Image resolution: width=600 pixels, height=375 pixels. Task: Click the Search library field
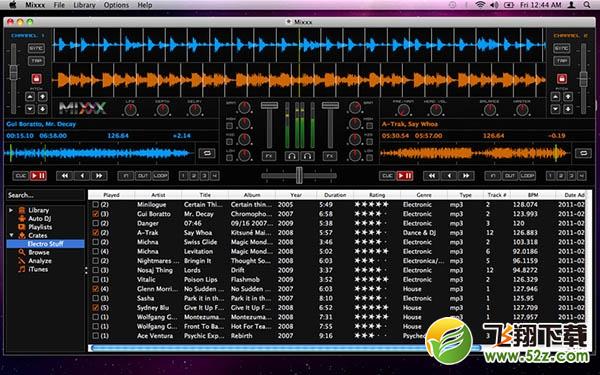click(x=45, y=195)
